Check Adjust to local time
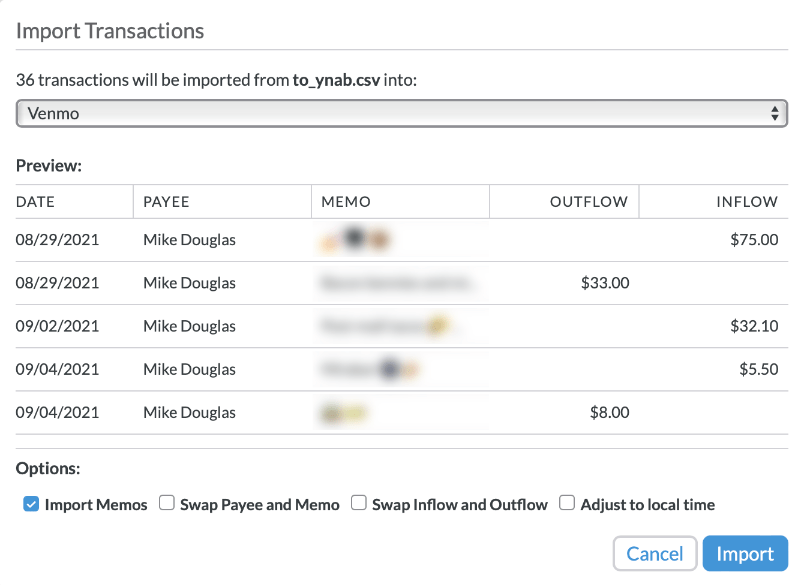 tap(567, 503)
